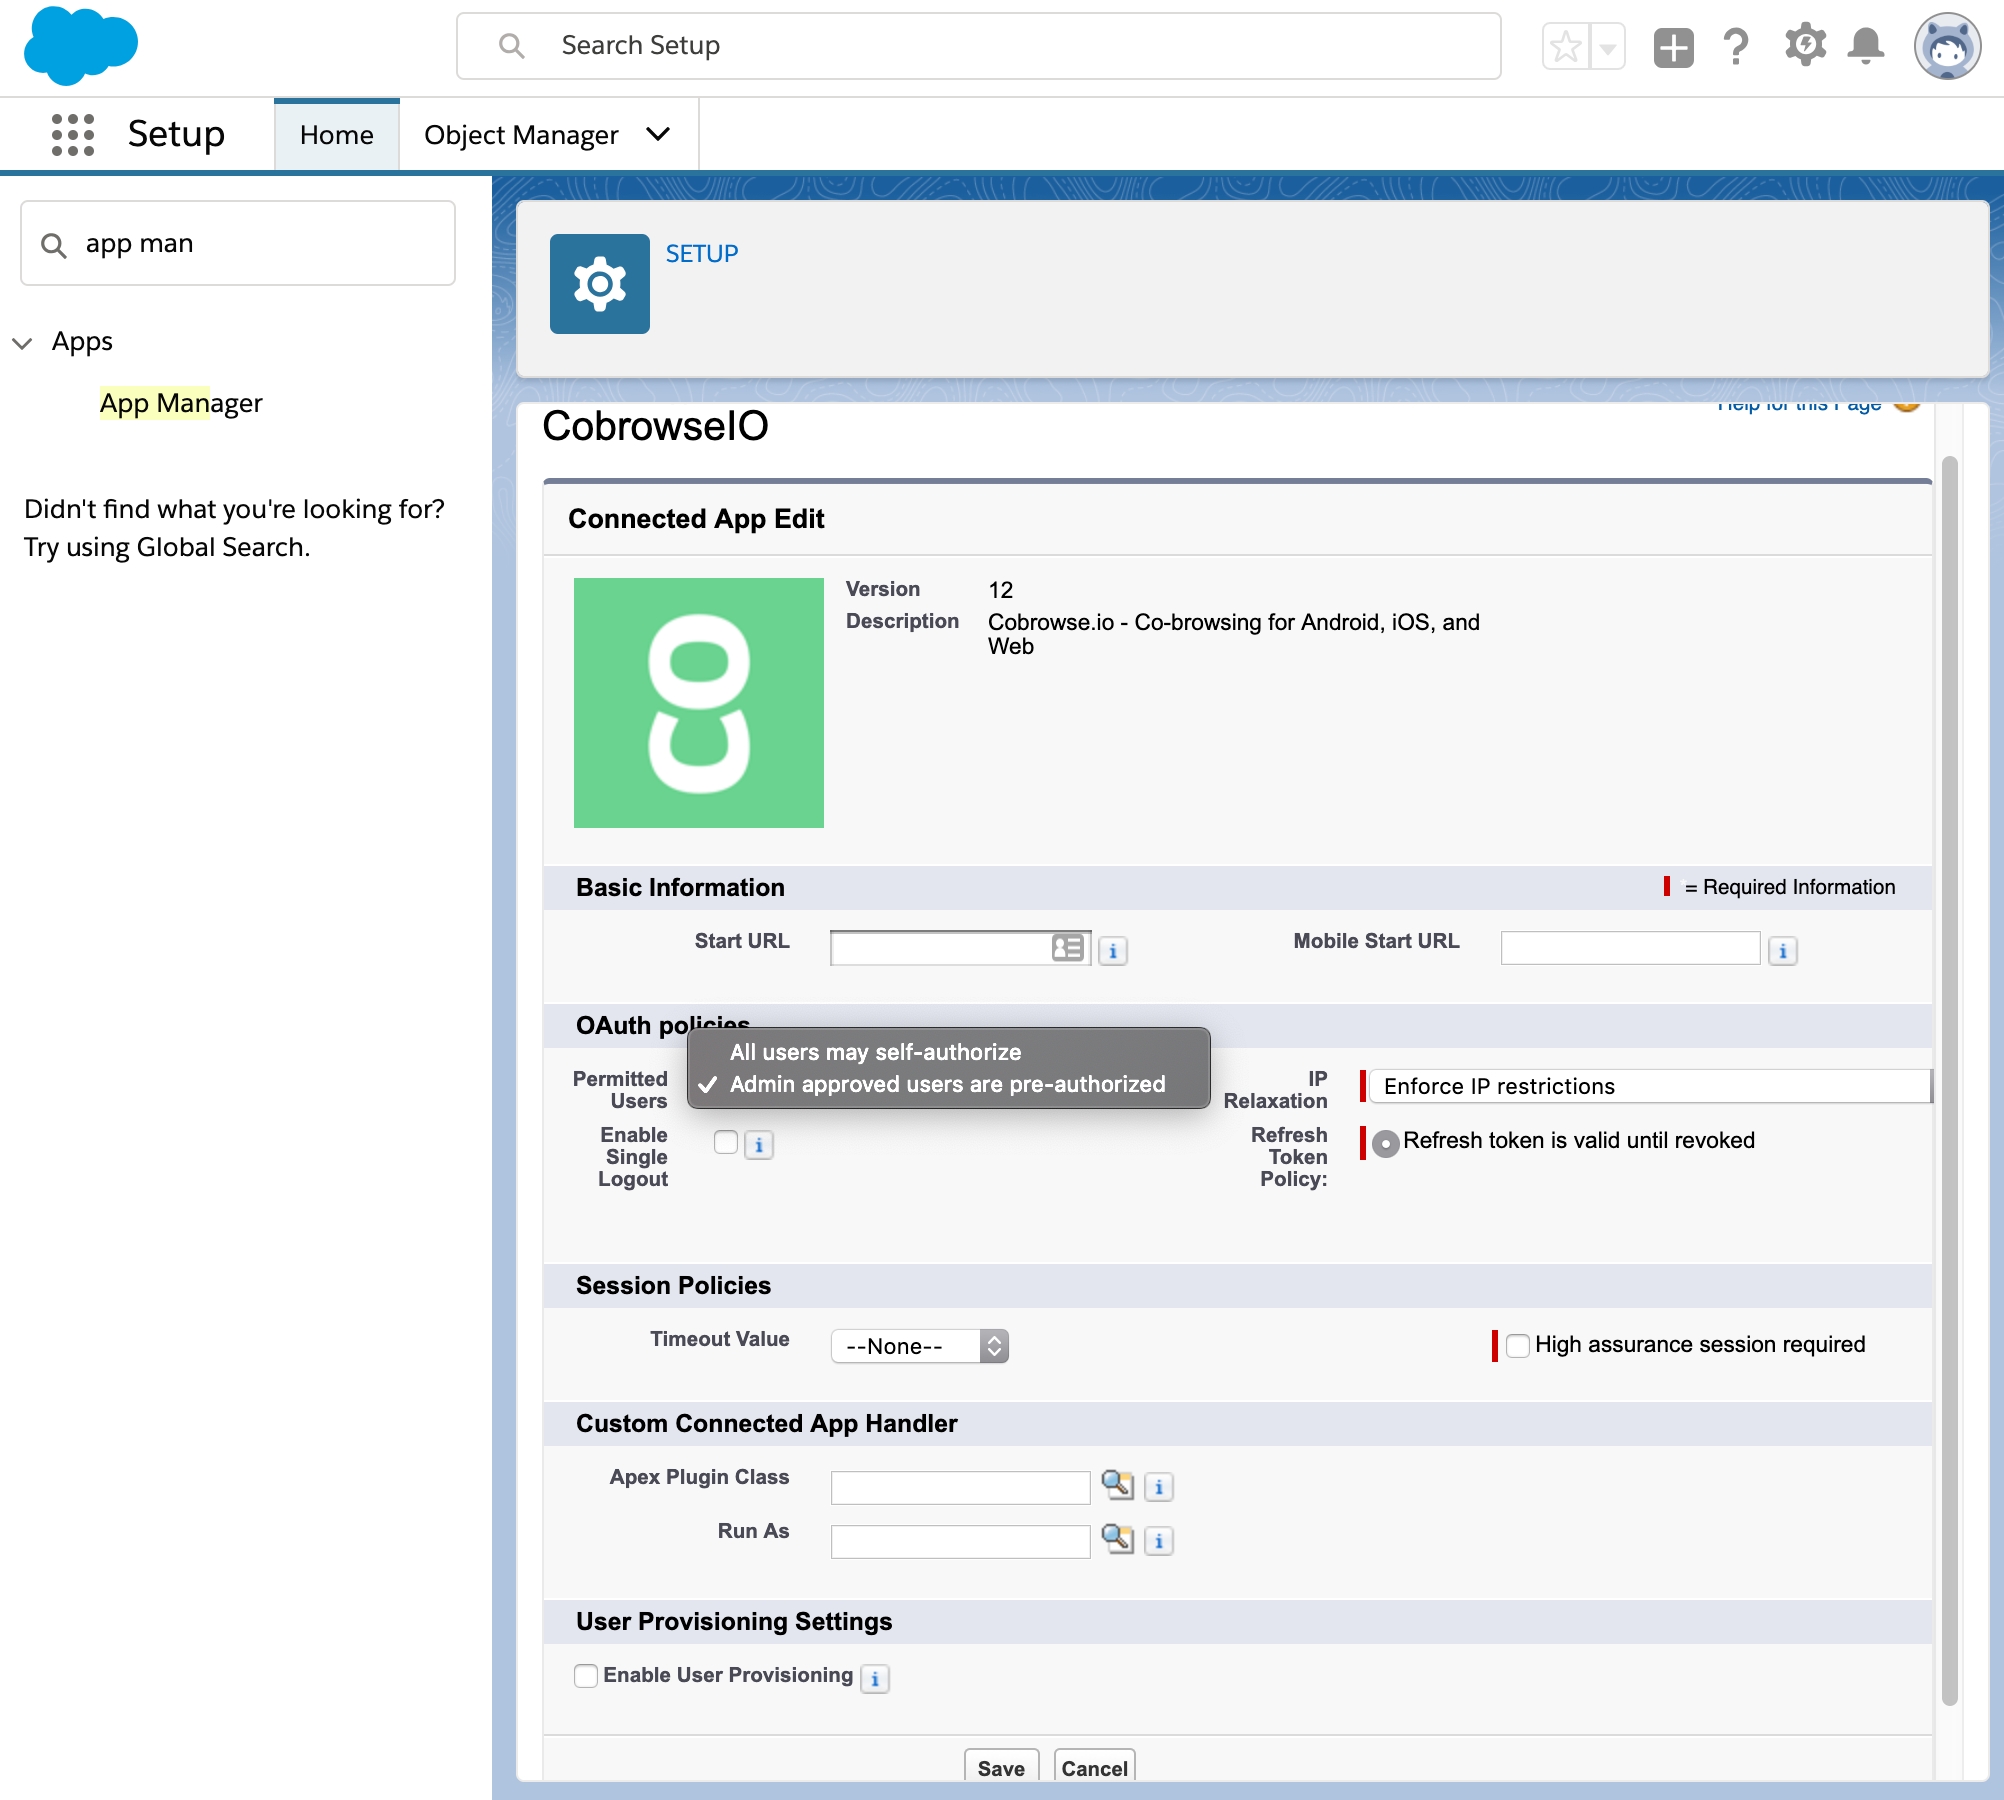
Task: Choose All users may self-authorize
Action: coord(949,1052)
